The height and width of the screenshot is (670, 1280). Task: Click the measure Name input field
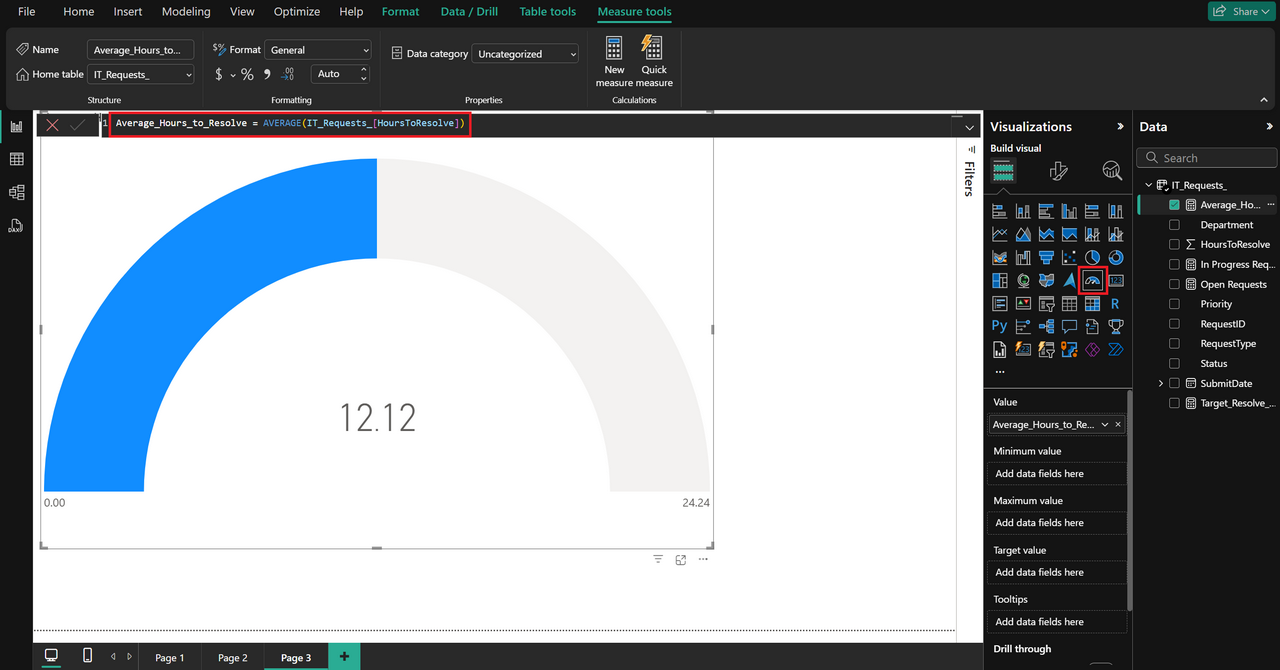click(x=141, y=50)
